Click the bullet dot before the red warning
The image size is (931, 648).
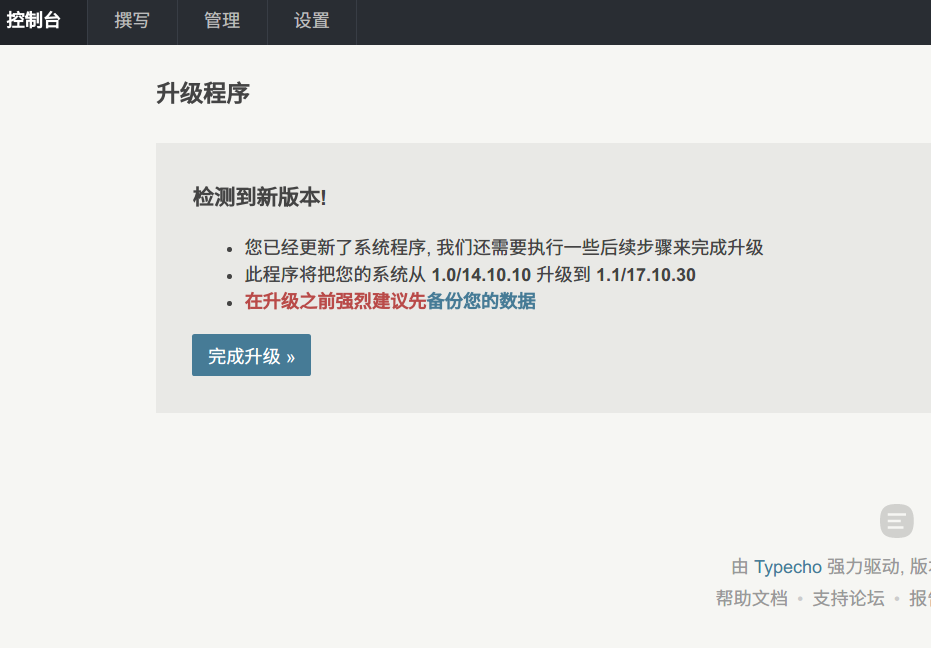tap(231, 302)
